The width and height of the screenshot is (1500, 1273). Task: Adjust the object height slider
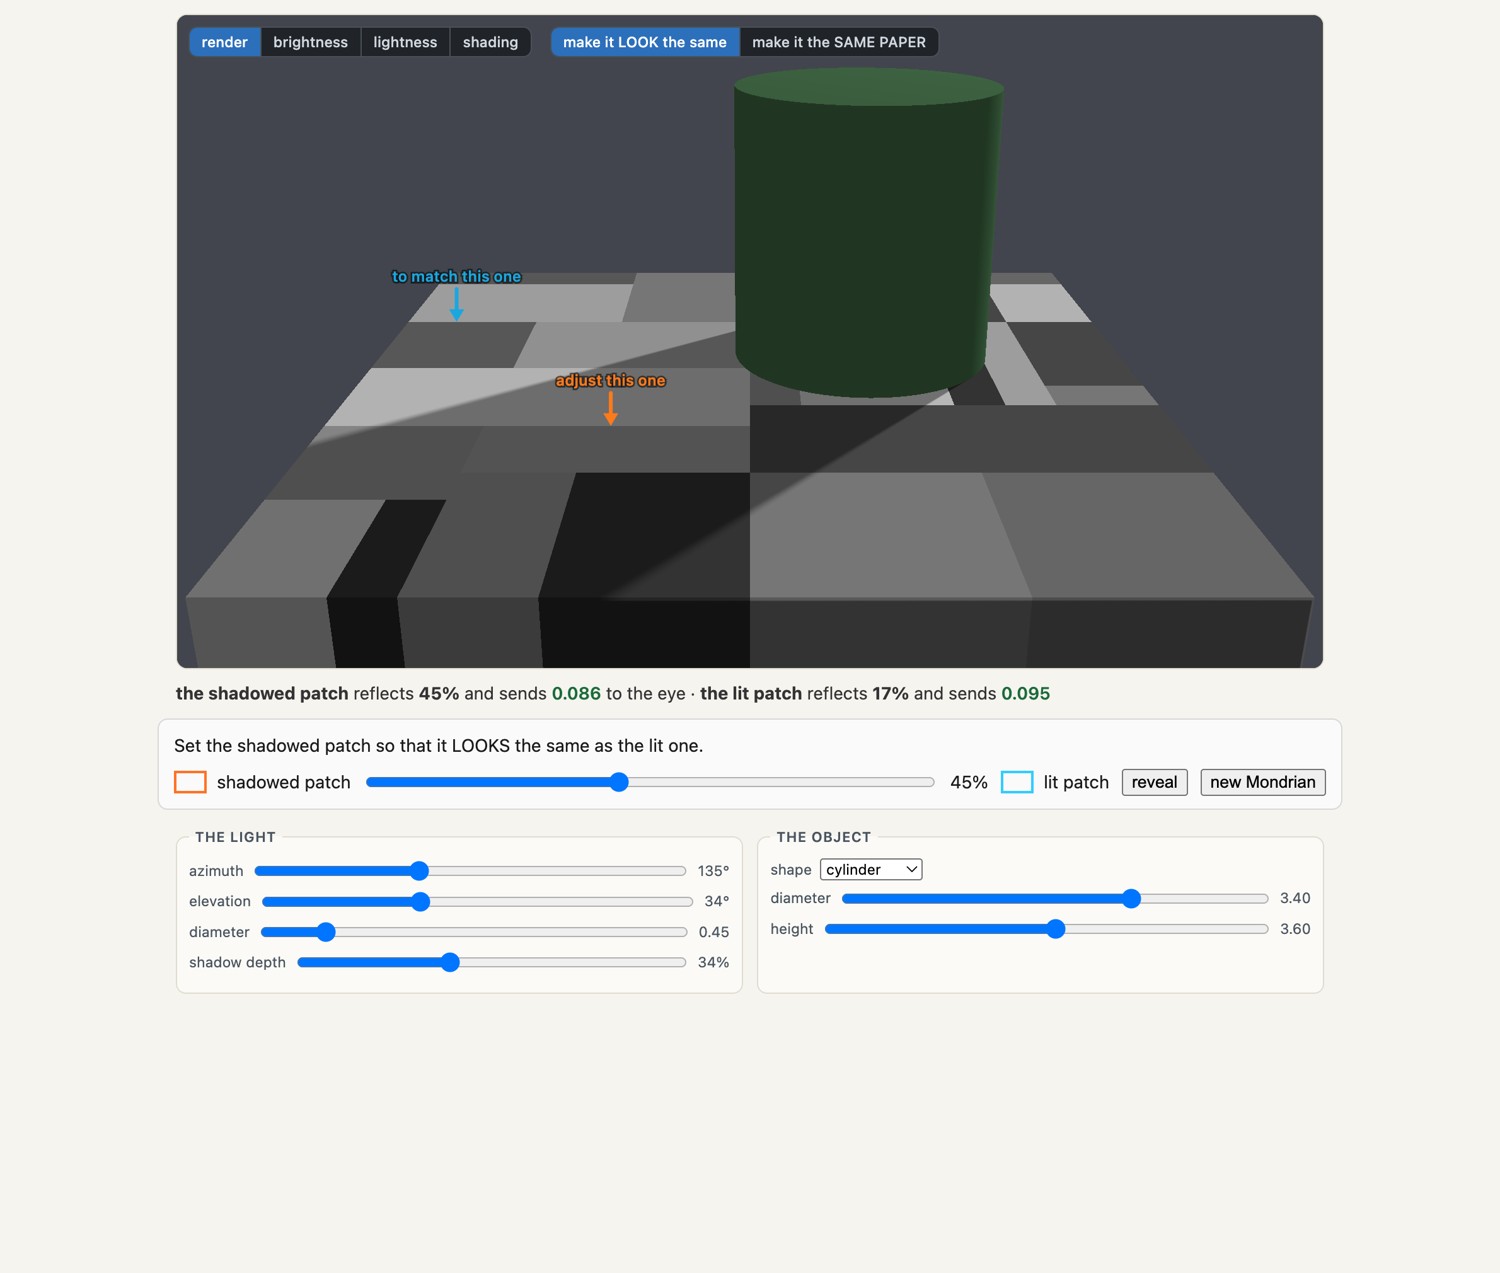(x=1046, y=929)
